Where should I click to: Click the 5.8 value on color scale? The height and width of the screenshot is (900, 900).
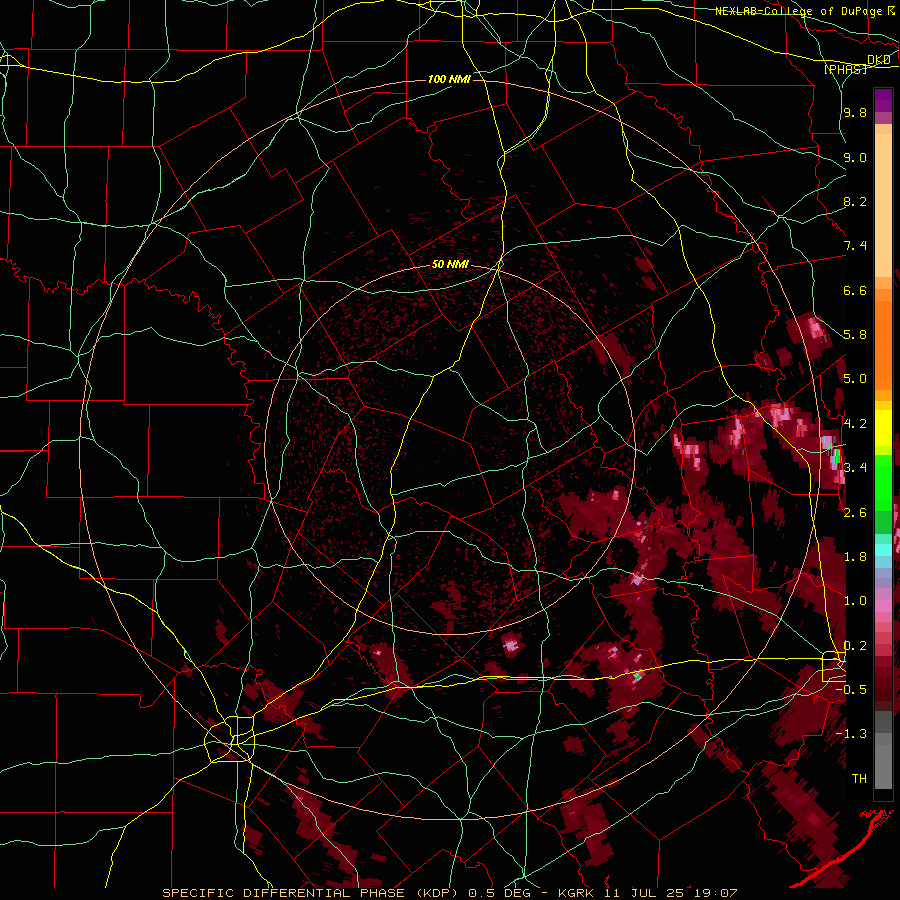point(855,335)
